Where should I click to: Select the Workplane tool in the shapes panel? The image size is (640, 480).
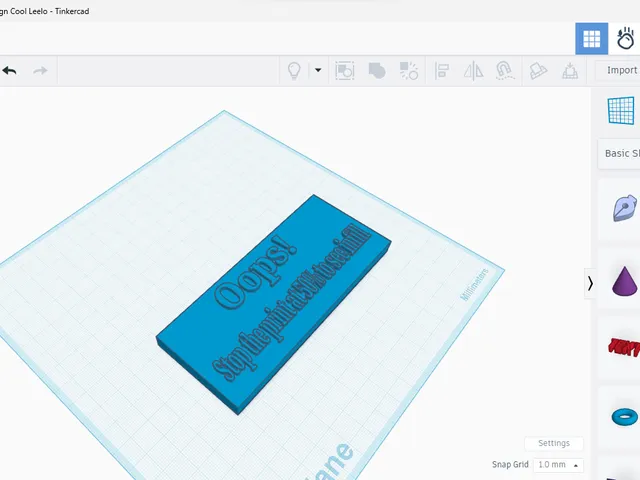[621, 110]
